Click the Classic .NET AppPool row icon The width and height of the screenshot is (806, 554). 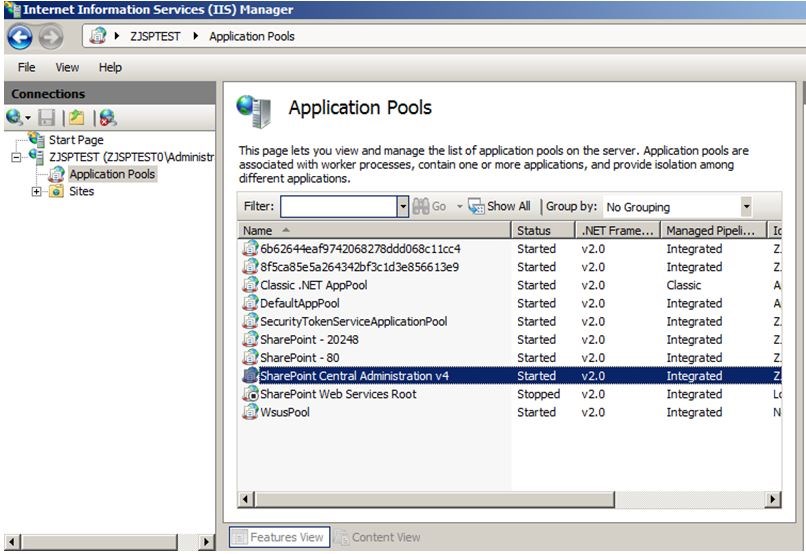(x=250, y=285)
